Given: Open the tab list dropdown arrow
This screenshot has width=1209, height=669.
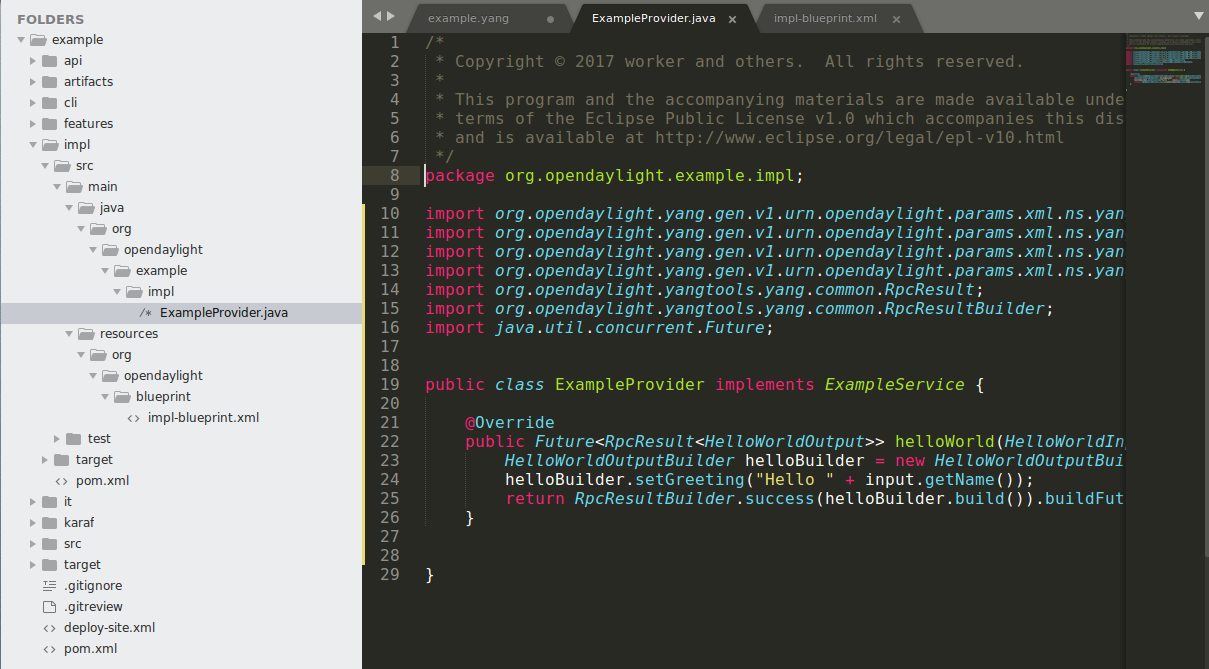Looking at the screenshot, I should (1198, 16).
